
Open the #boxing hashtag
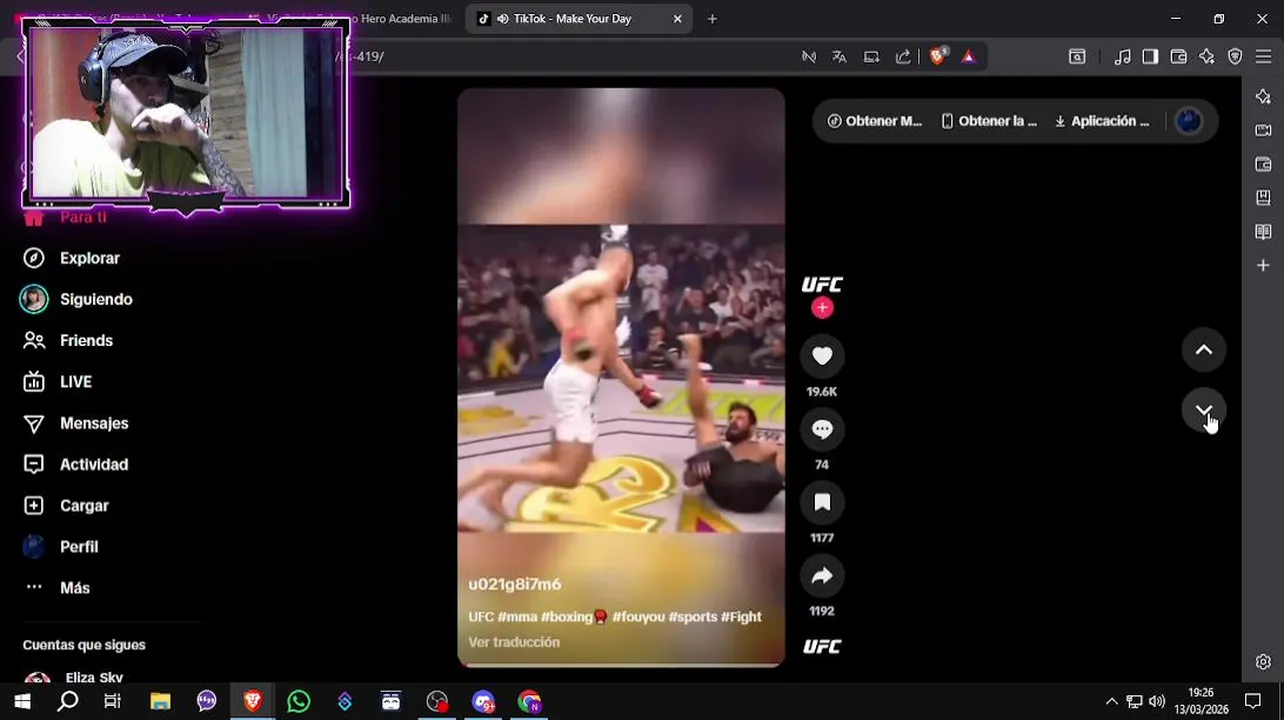pos(574,617)
